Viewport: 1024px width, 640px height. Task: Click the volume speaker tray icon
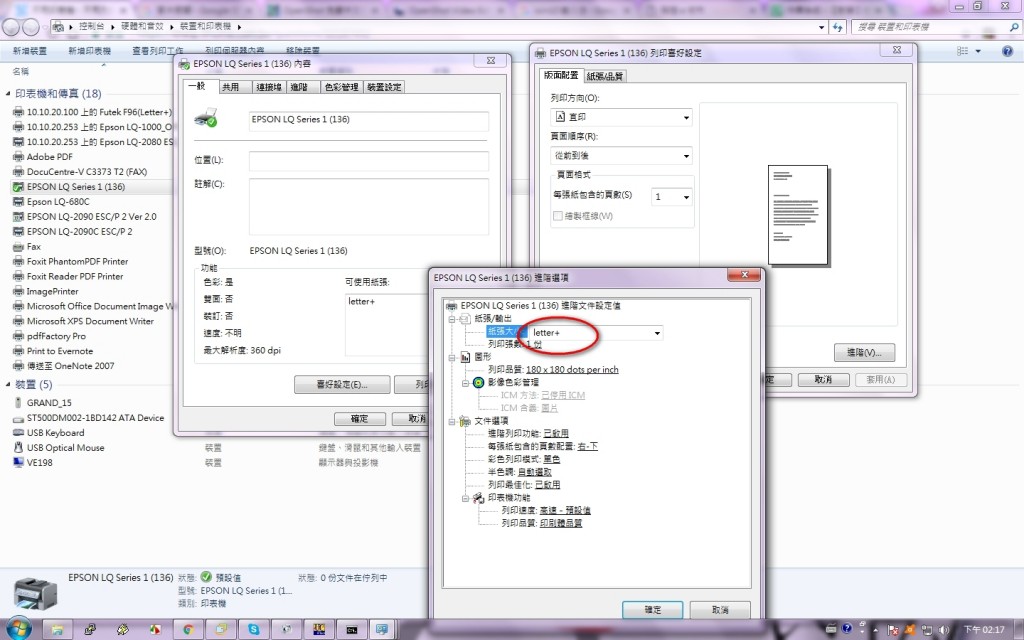tap(943, 630)
